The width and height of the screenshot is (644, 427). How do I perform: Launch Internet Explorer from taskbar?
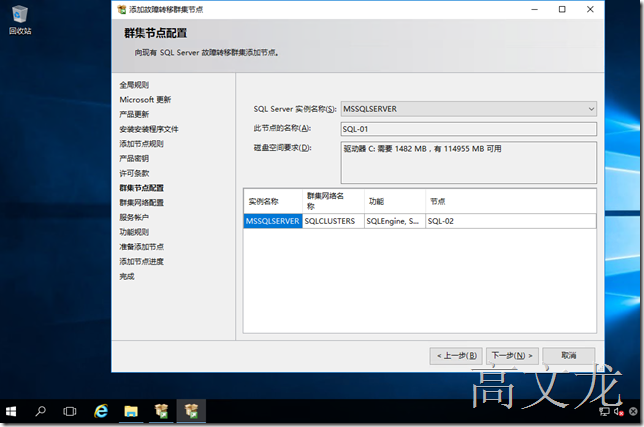coord(101,411)
